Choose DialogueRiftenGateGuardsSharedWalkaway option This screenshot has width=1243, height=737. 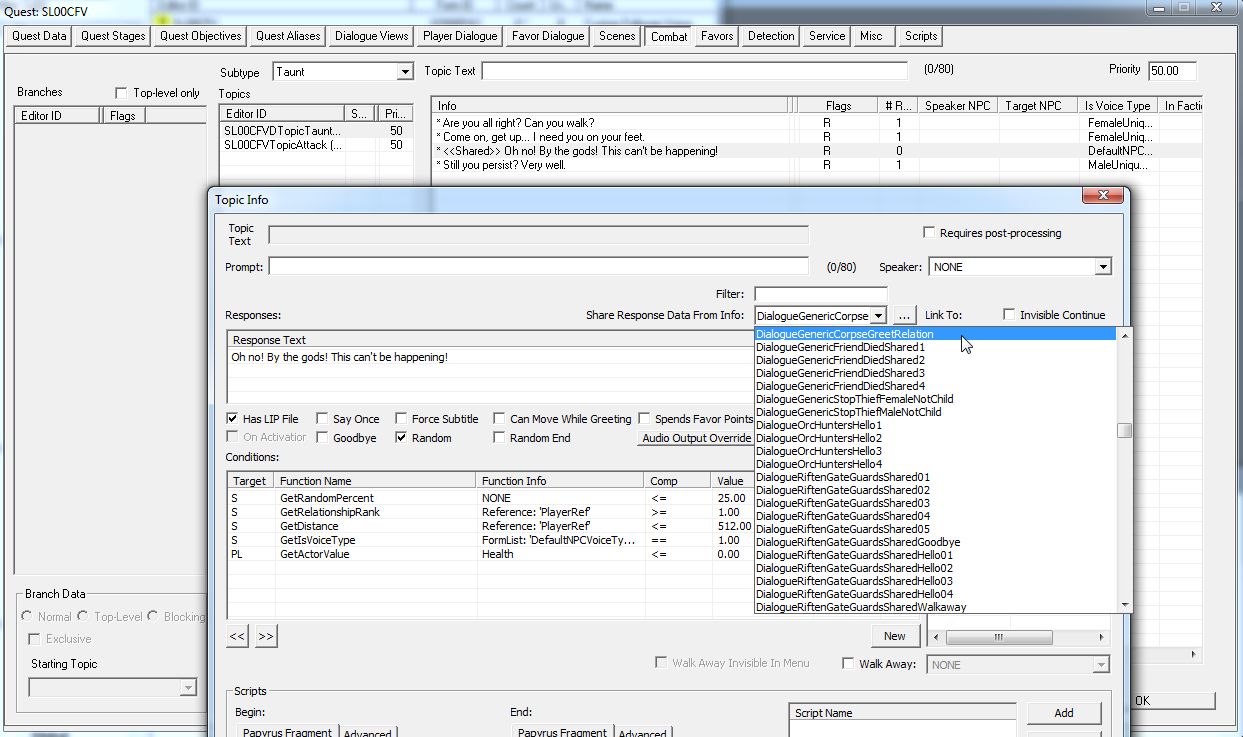(937, 607)
